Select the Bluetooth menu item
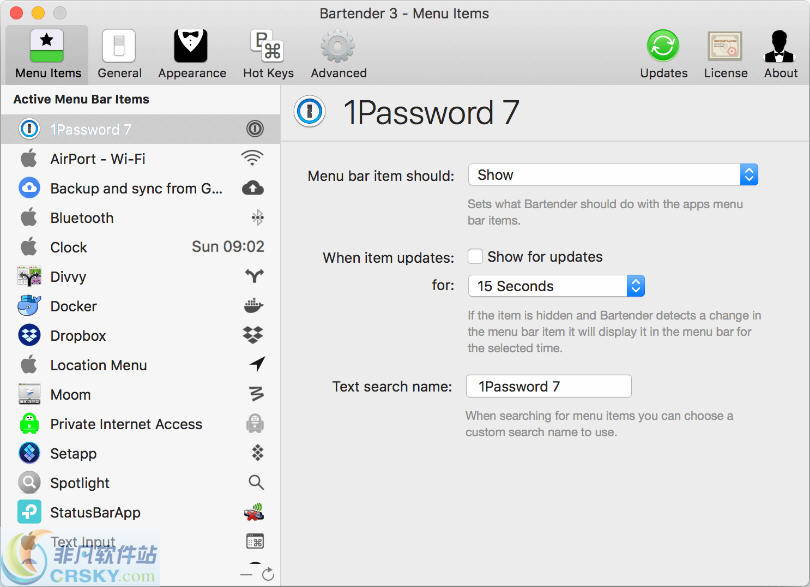 (x=141, y=218)
